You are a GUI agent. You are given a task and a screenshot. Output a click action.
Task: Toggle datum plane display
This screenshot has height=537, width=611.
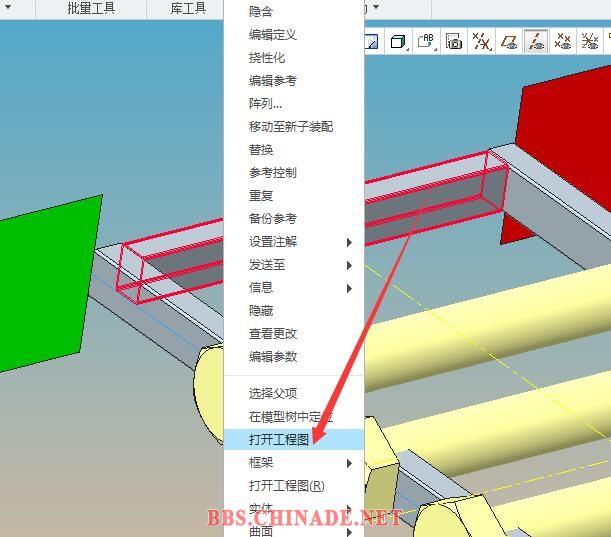(x=509, y=41)
